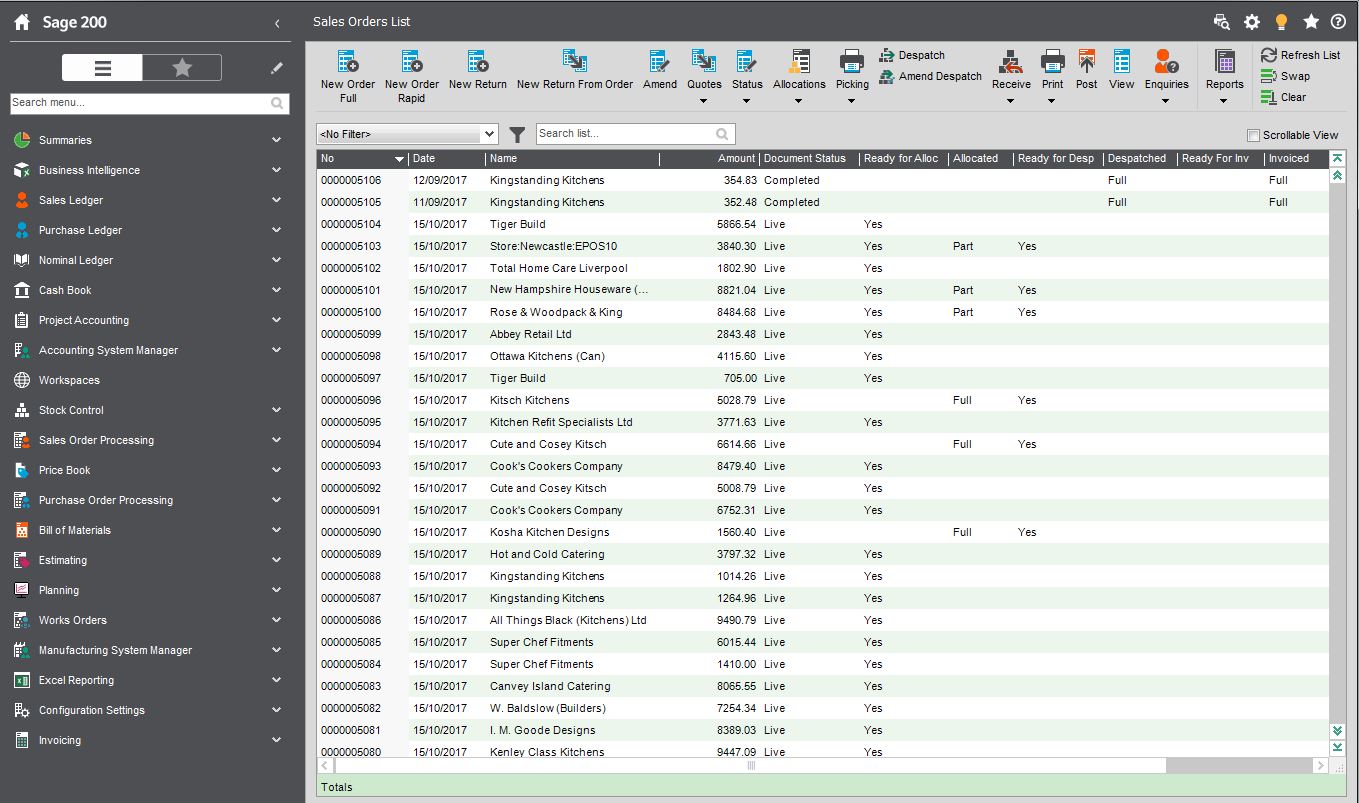Click in the Search menu field
Viewport: 1359px width, 803px height.
tap(149, 102)
